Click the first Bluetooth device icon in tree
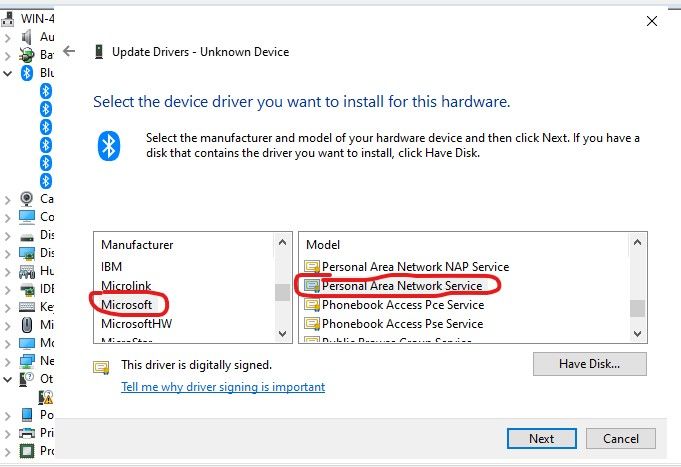This screenshot has height=467, width=681. pos(45,91)
